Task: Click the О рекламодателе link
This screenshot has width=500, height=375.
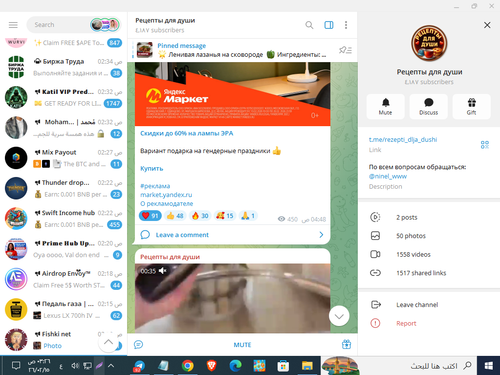Action: (x=166, y=203)
